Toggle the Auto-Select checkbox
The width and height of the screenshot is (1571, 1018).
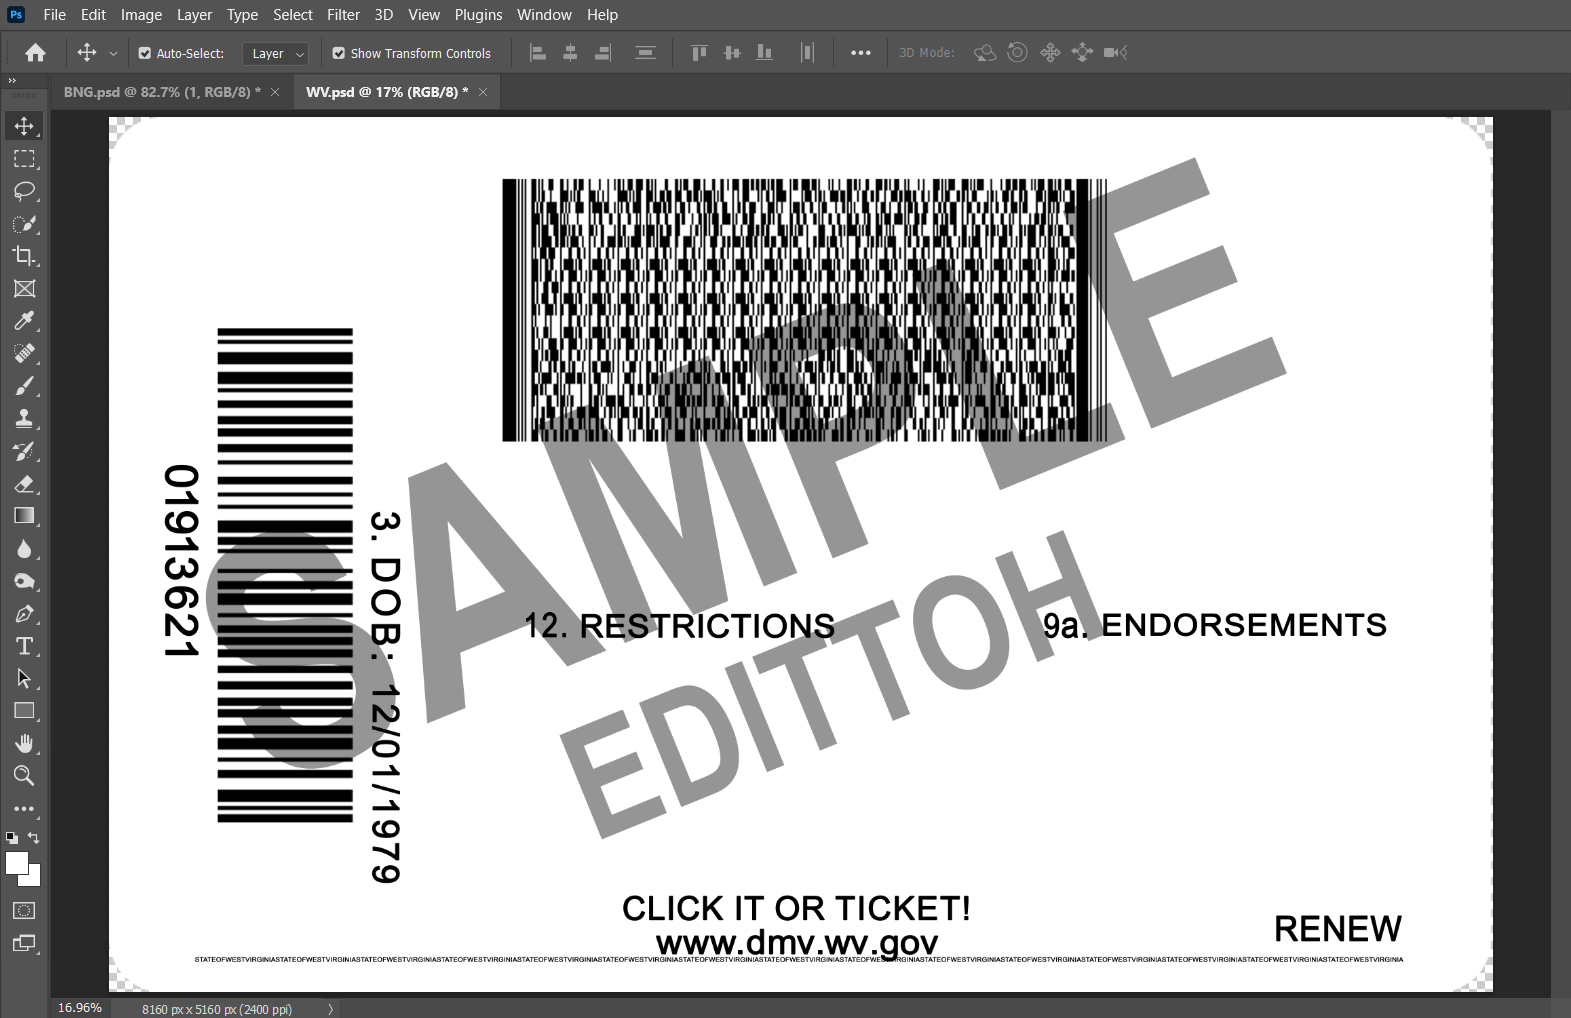(x=145, y=53)
